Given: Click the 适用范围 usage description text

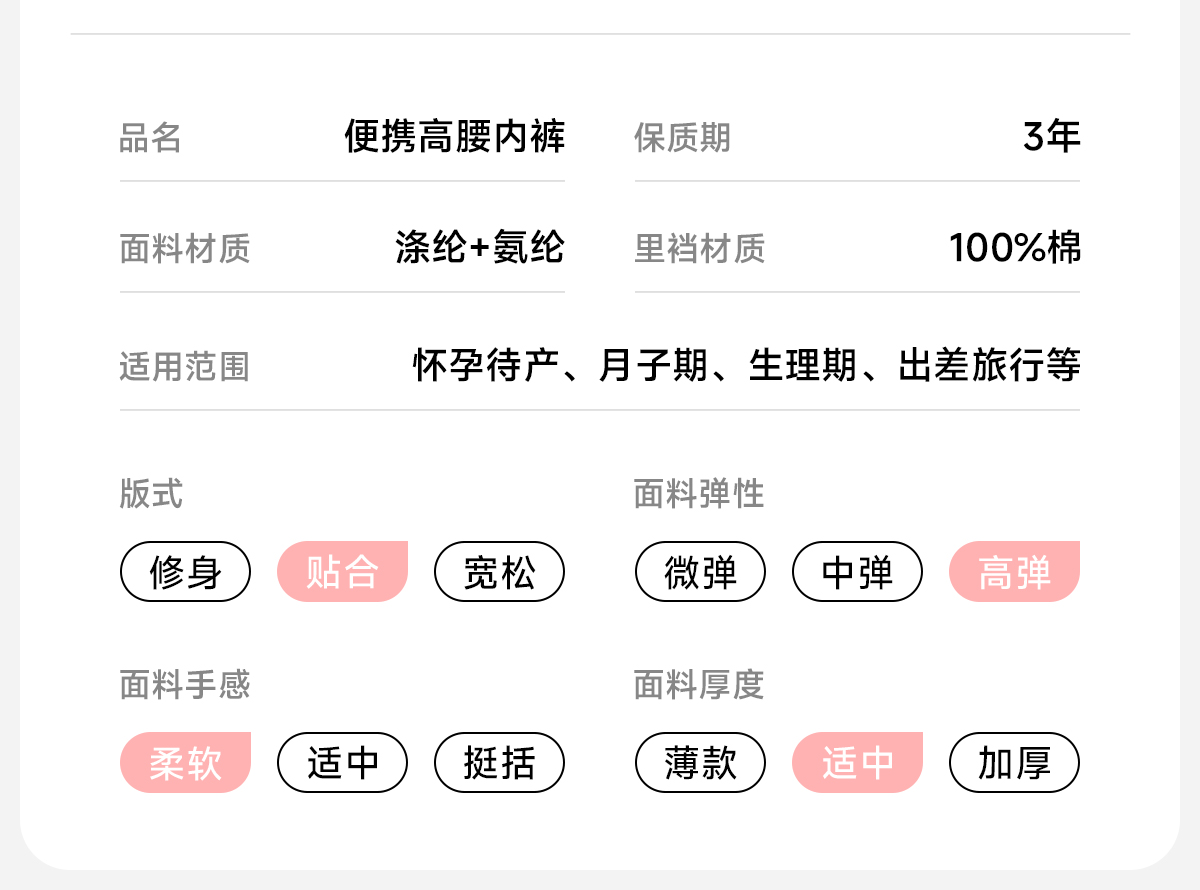Looking at the screenshot, I should pyautogui.click(x=747, y=366).
